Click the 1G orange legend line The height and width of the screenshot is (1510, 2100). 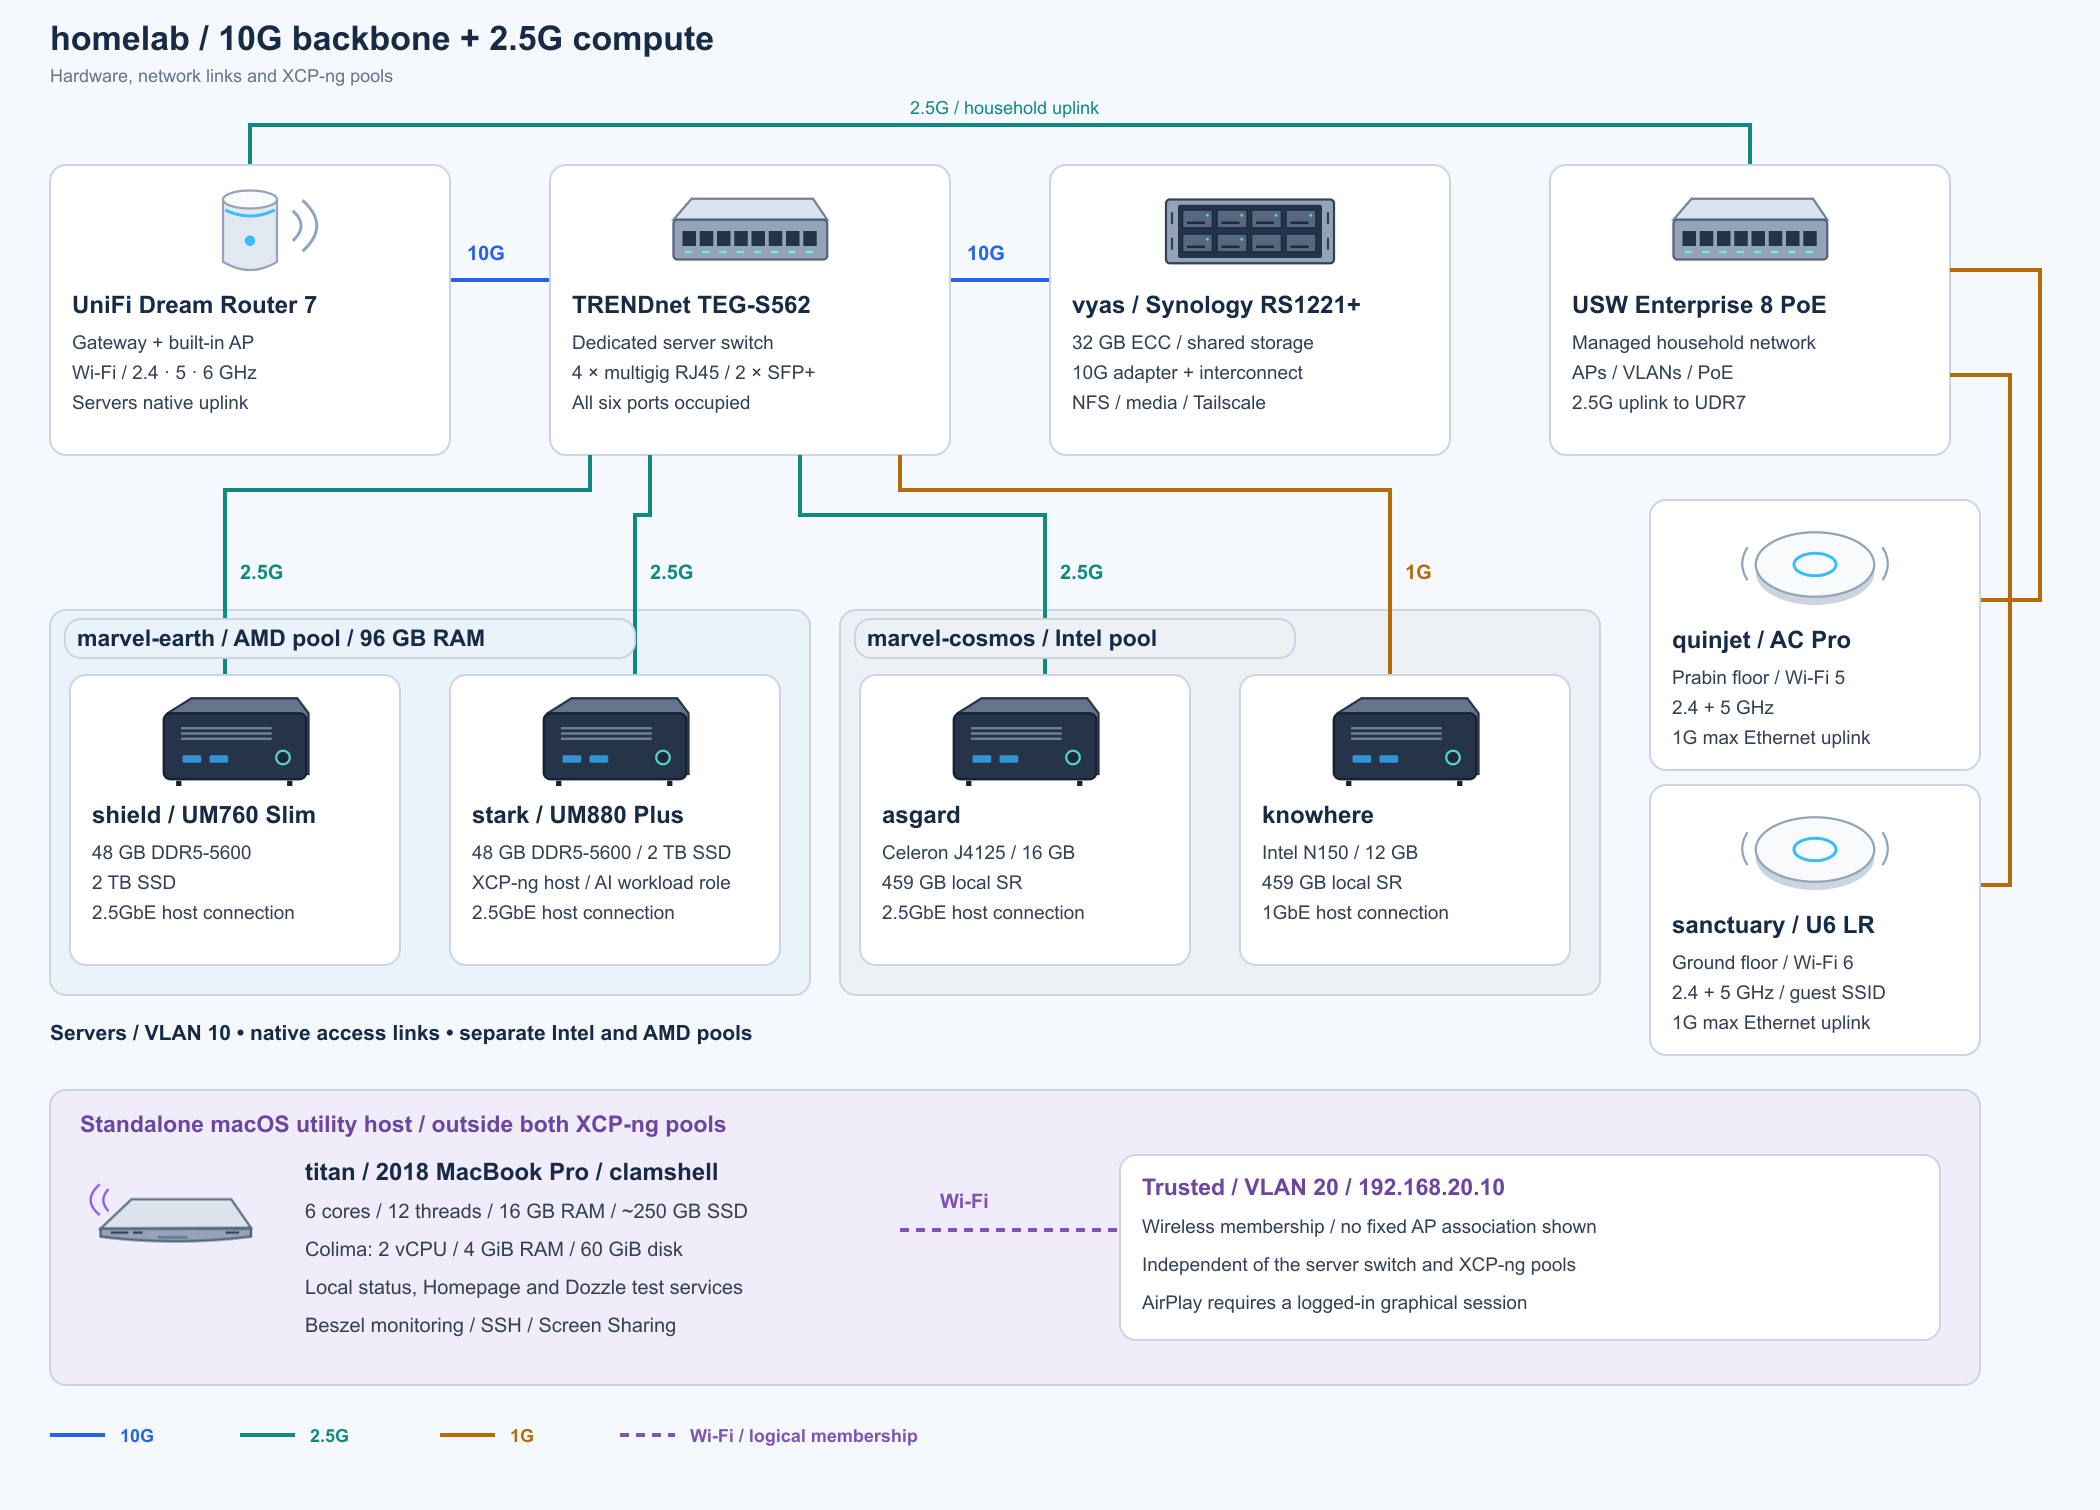[x=467, y=1435]
